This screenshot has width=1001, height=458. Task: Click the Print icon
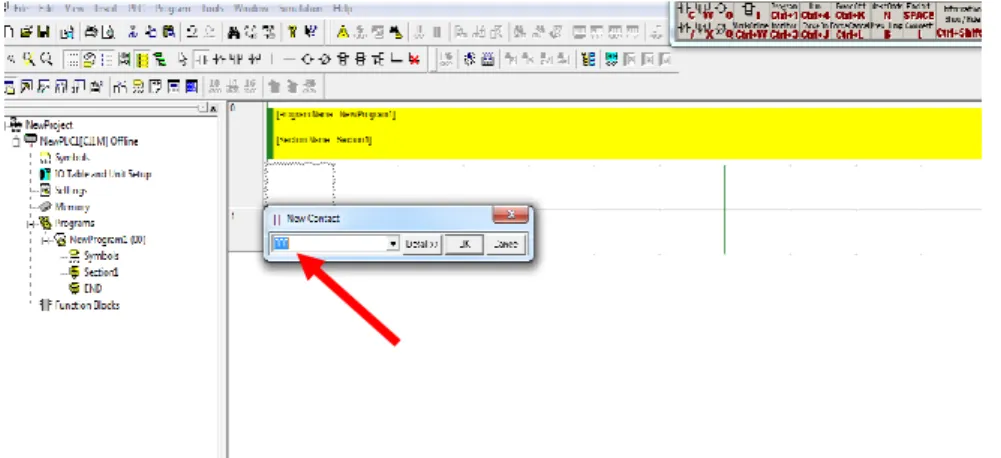[x=92, y=31]
